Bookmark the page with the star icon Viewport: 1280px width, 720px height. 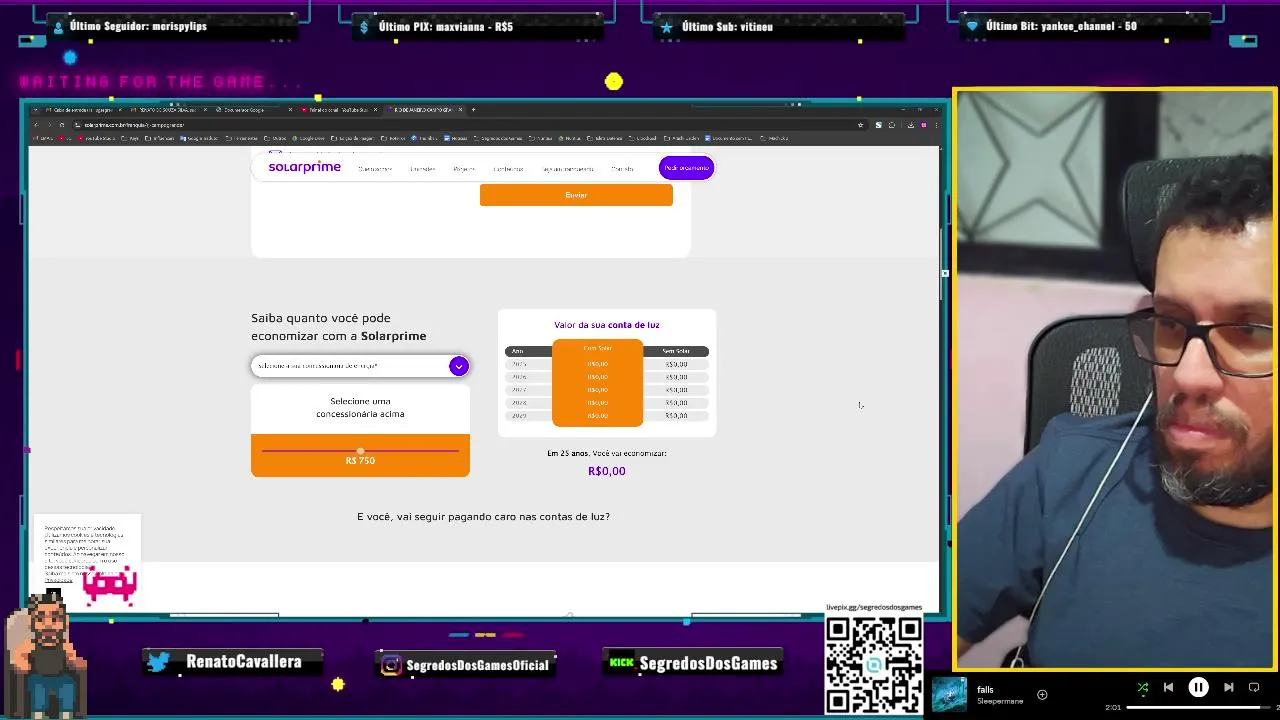860,125
